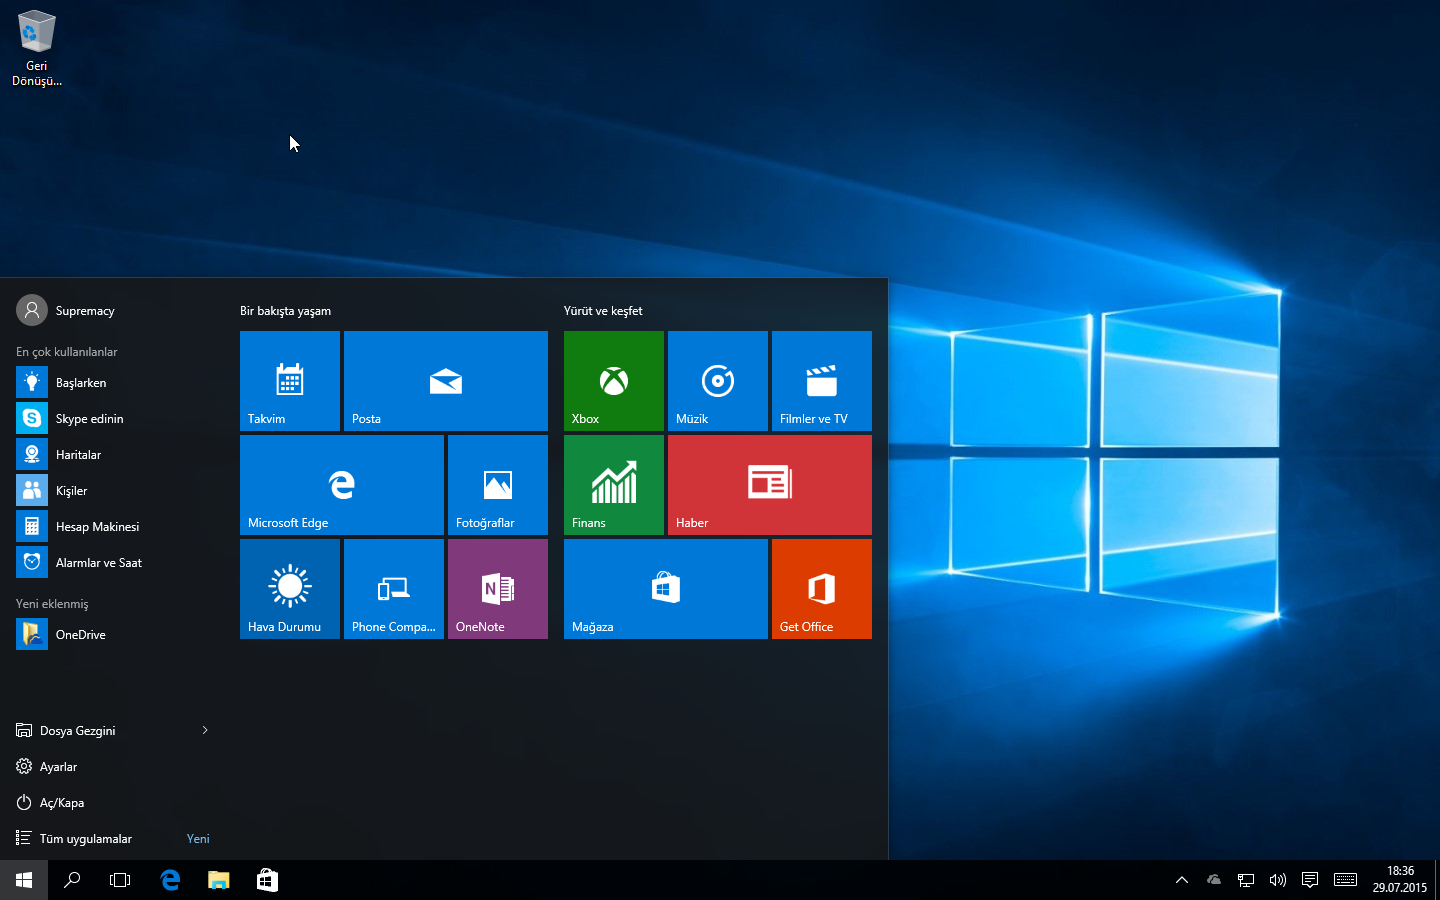Open the Haber news tile
Screen dimensions: 1440x900
[x=770, y=485]
